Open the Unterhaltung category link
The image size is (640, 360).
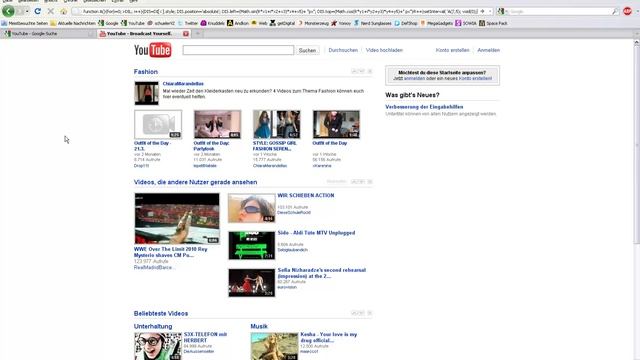point(153,327)
